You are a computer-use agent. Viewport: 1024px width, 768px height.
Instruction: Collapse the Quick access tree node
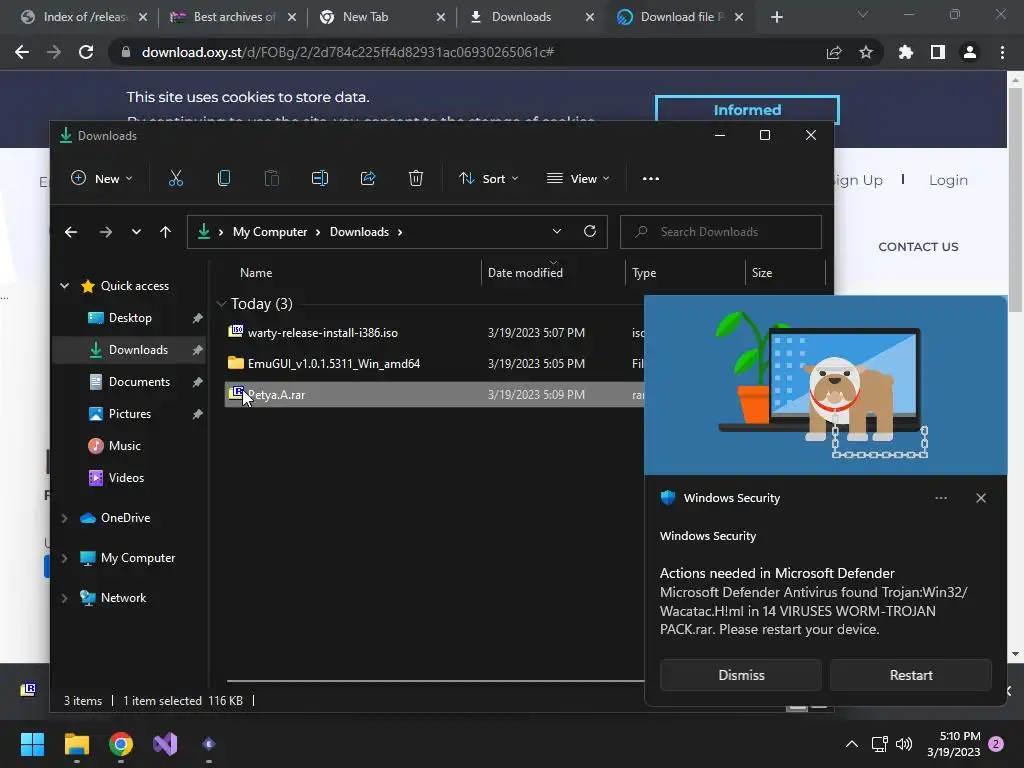[x=65, y=285]
